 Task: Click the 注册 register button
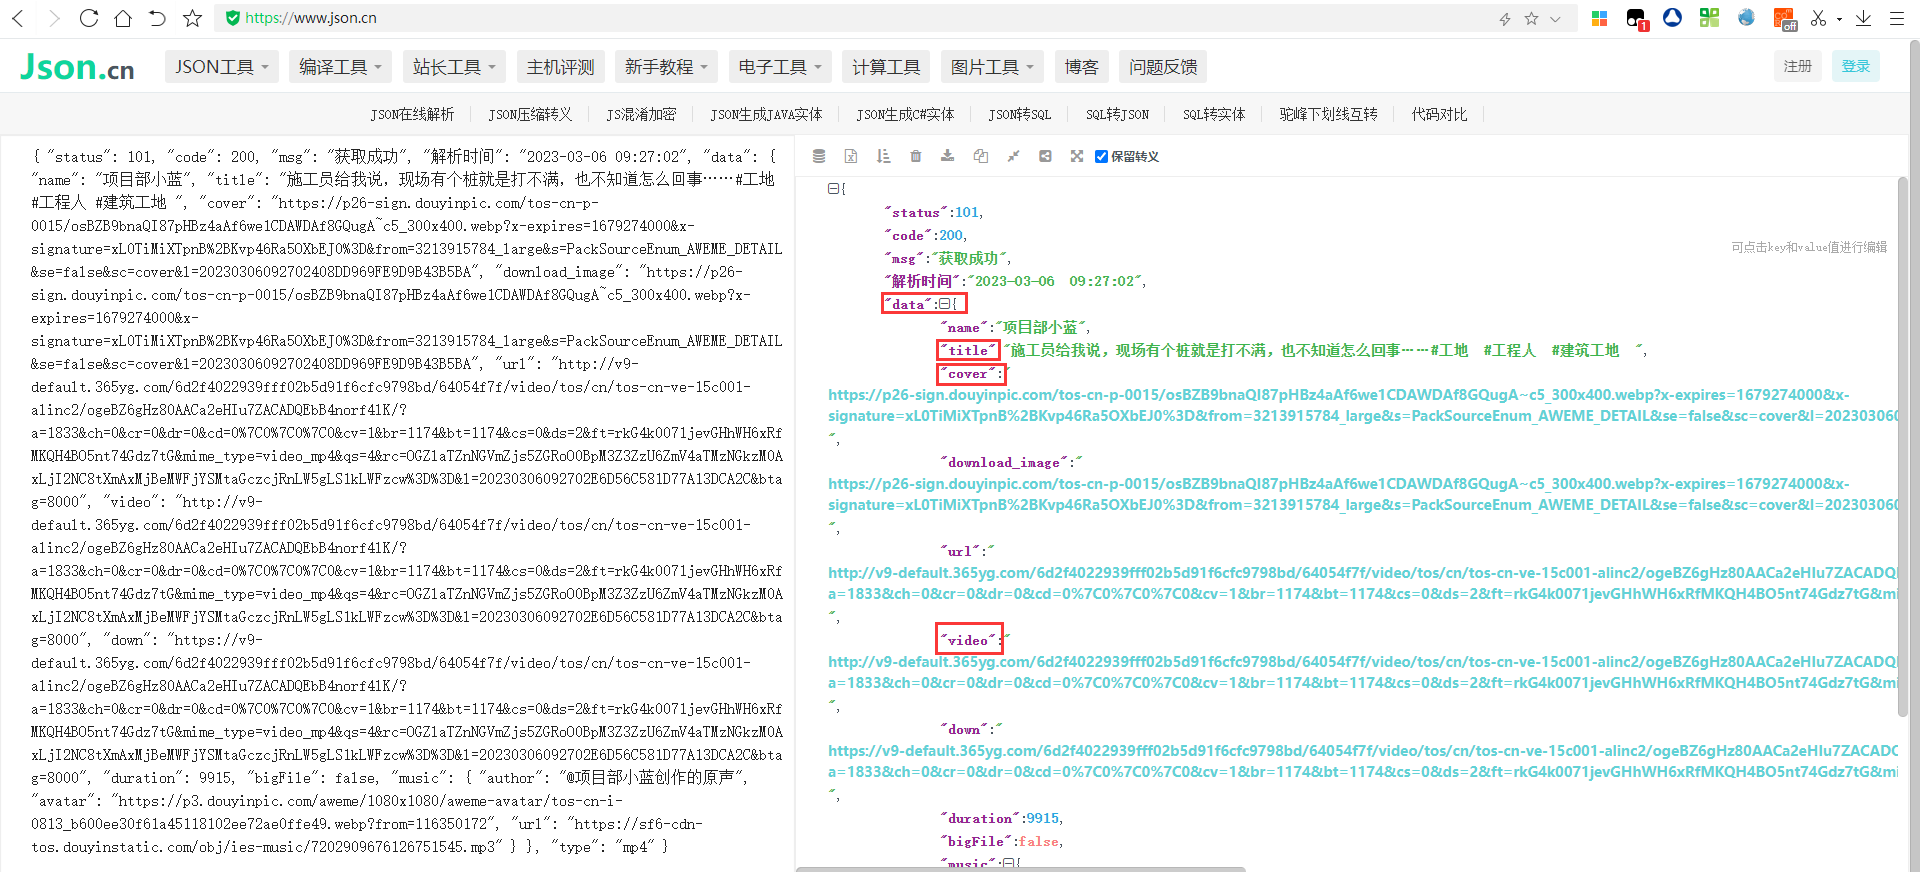click(1797, 66)
